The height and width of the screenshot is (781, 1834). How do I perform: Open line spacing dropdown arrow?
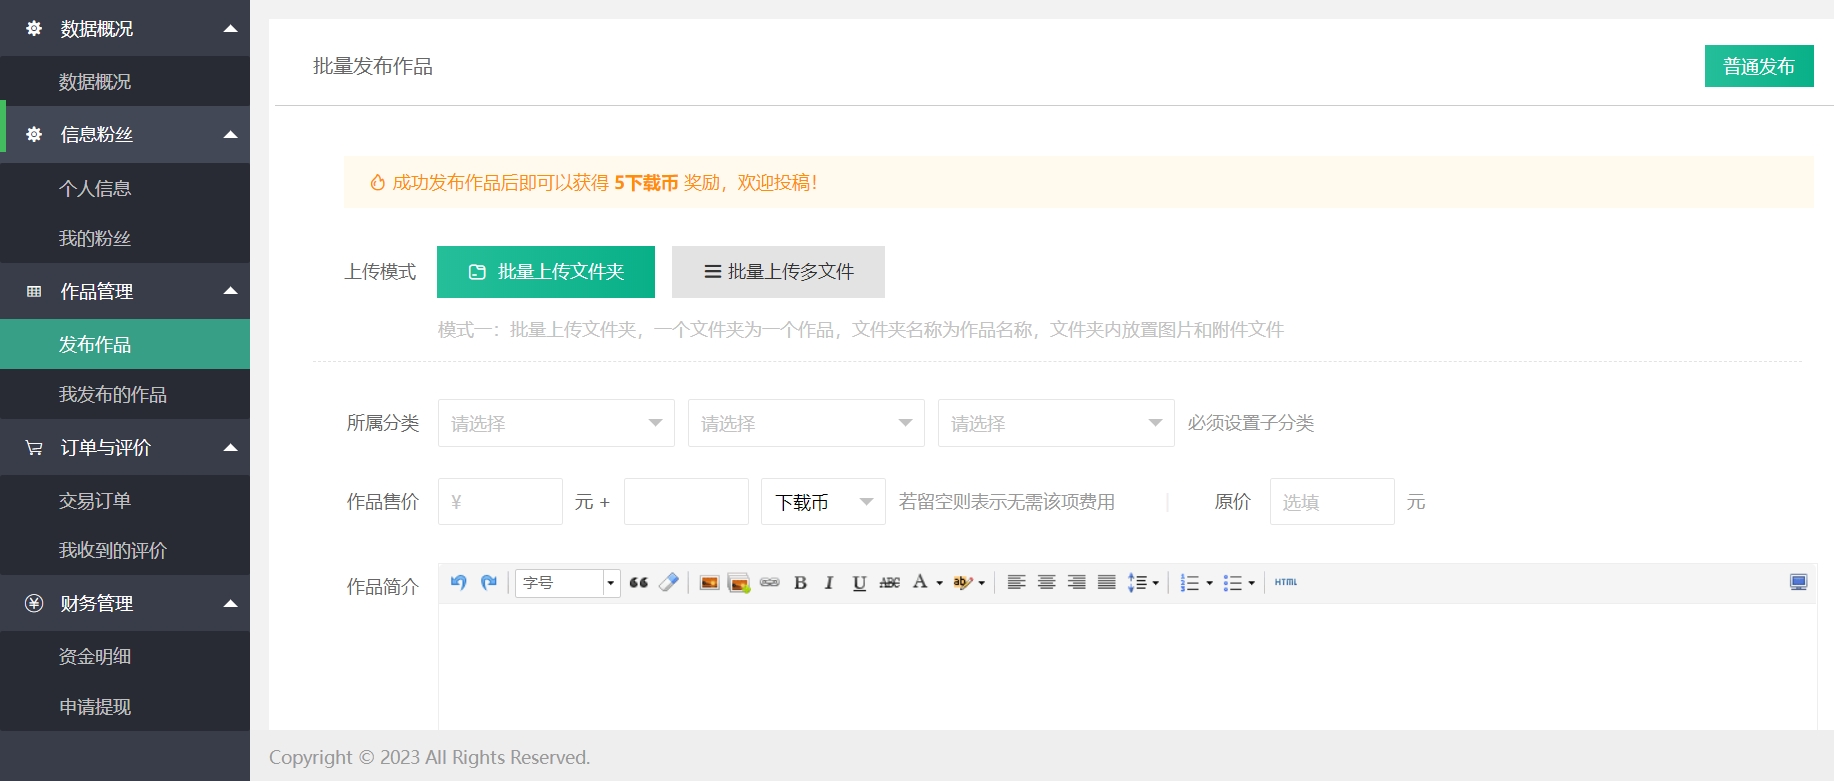click(x=1155, y=583)
